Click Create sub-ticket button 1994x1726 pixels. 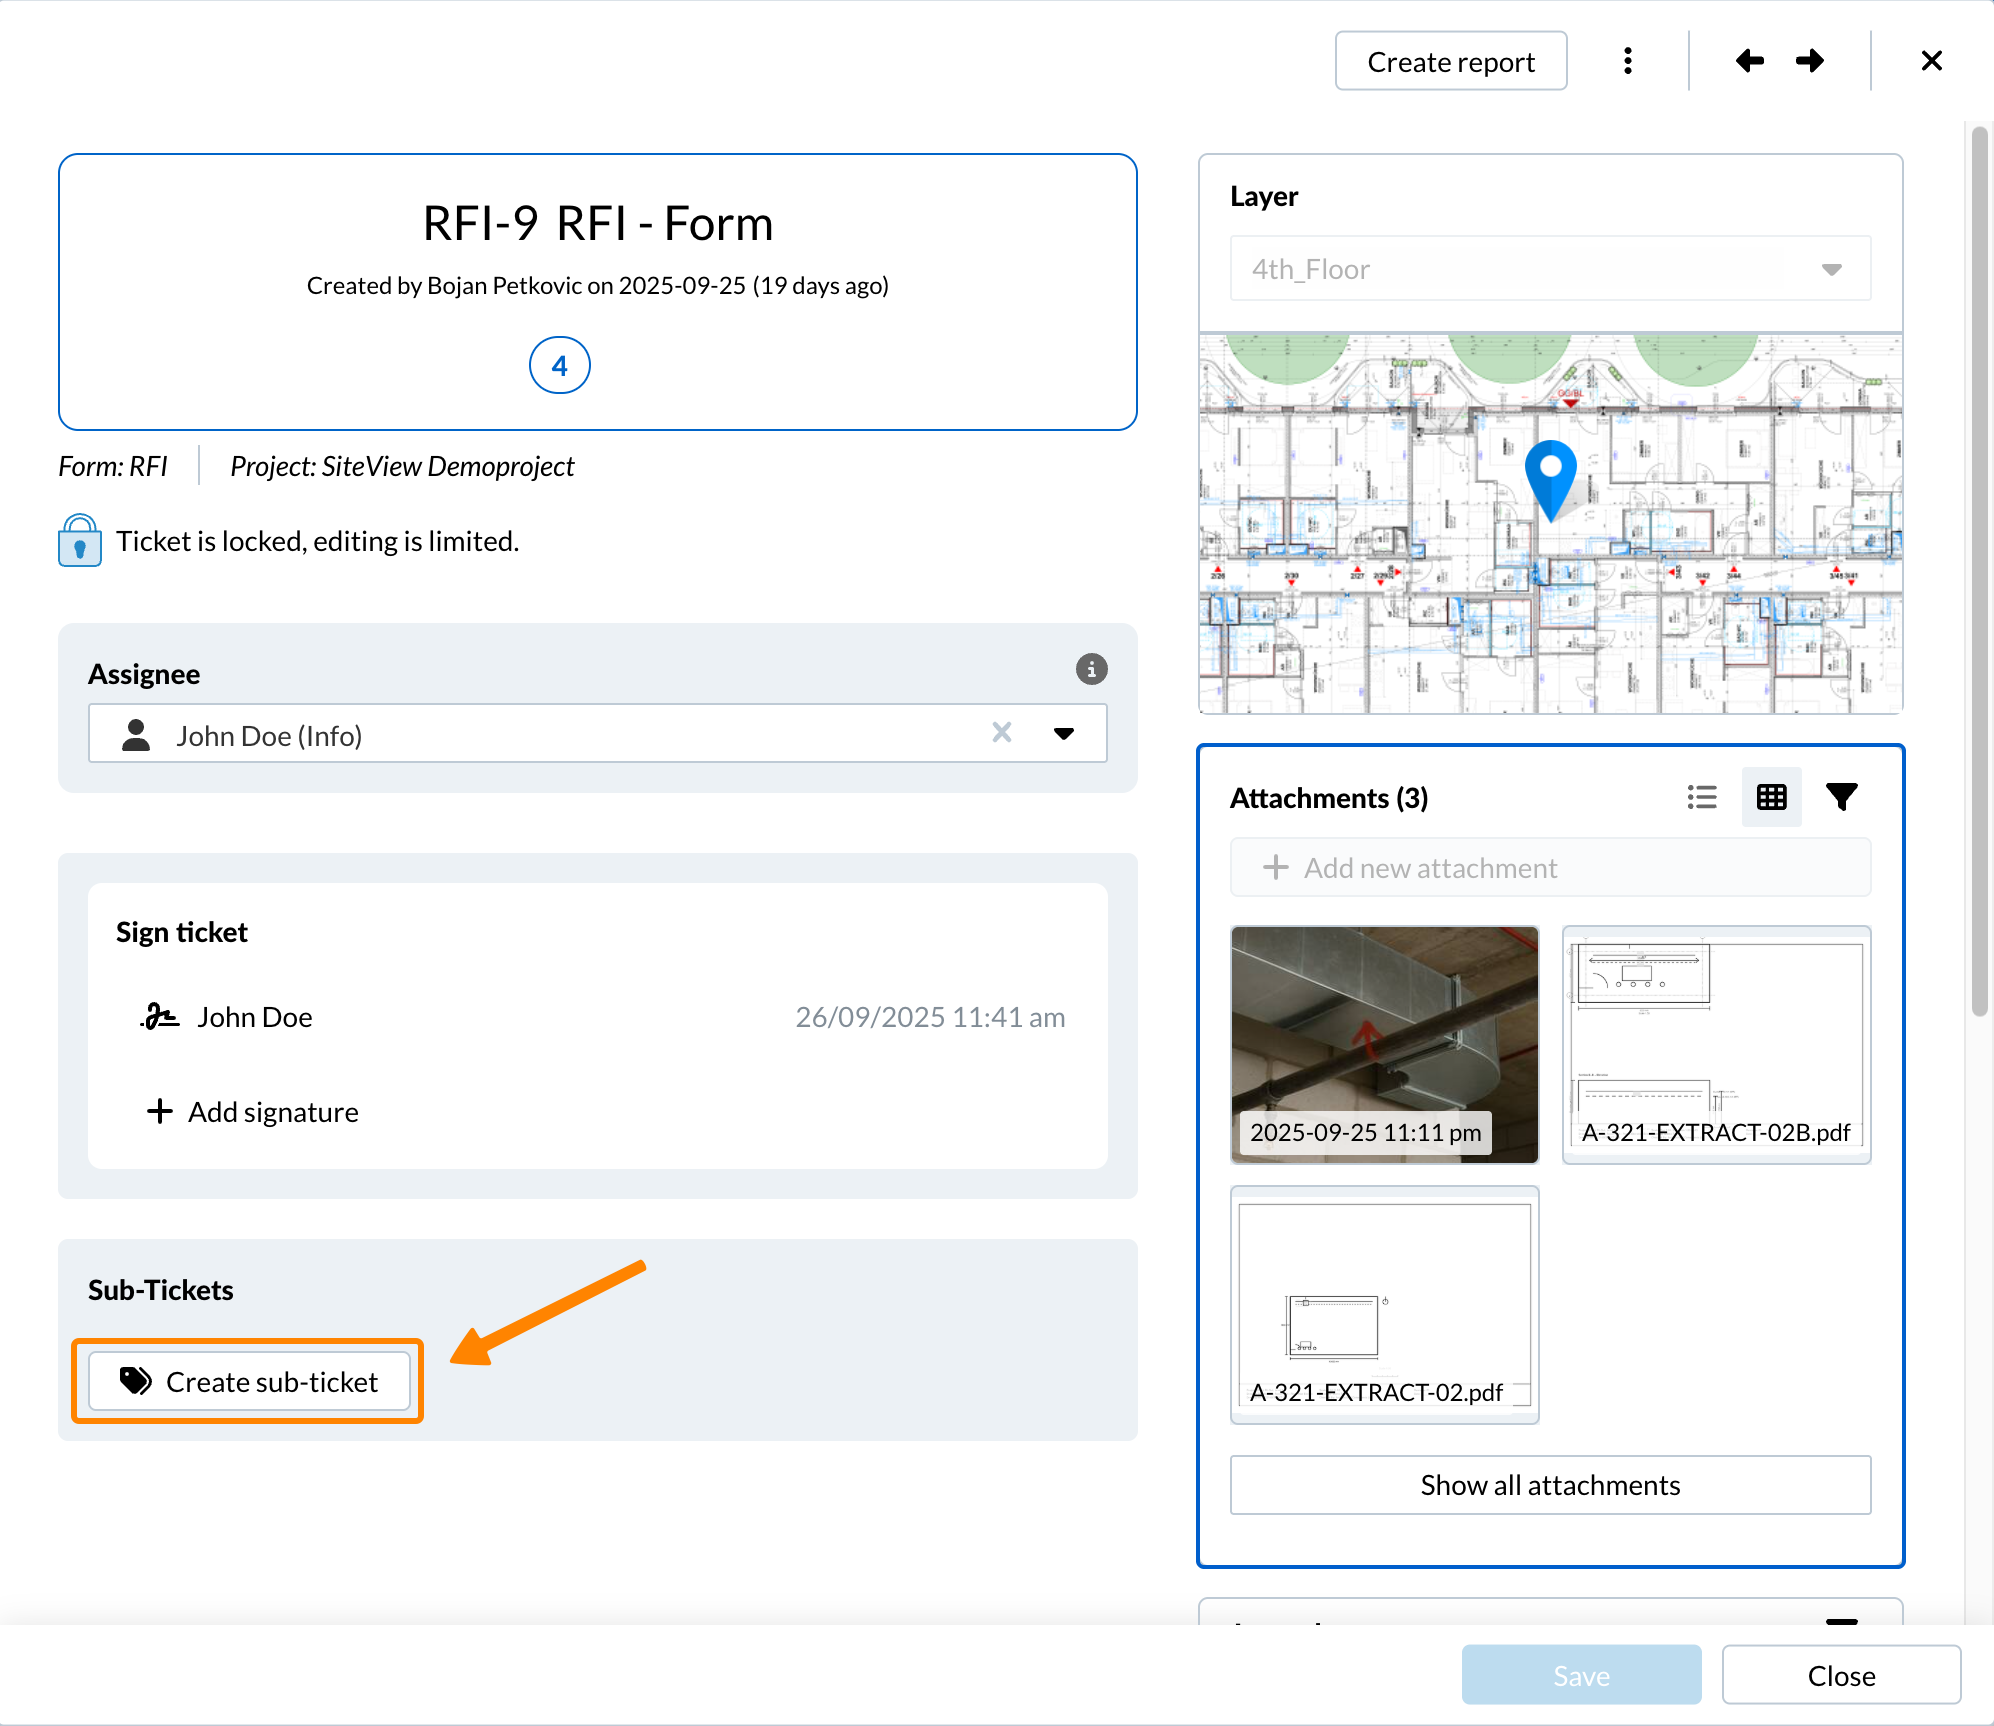click(x=249, y=1381)
